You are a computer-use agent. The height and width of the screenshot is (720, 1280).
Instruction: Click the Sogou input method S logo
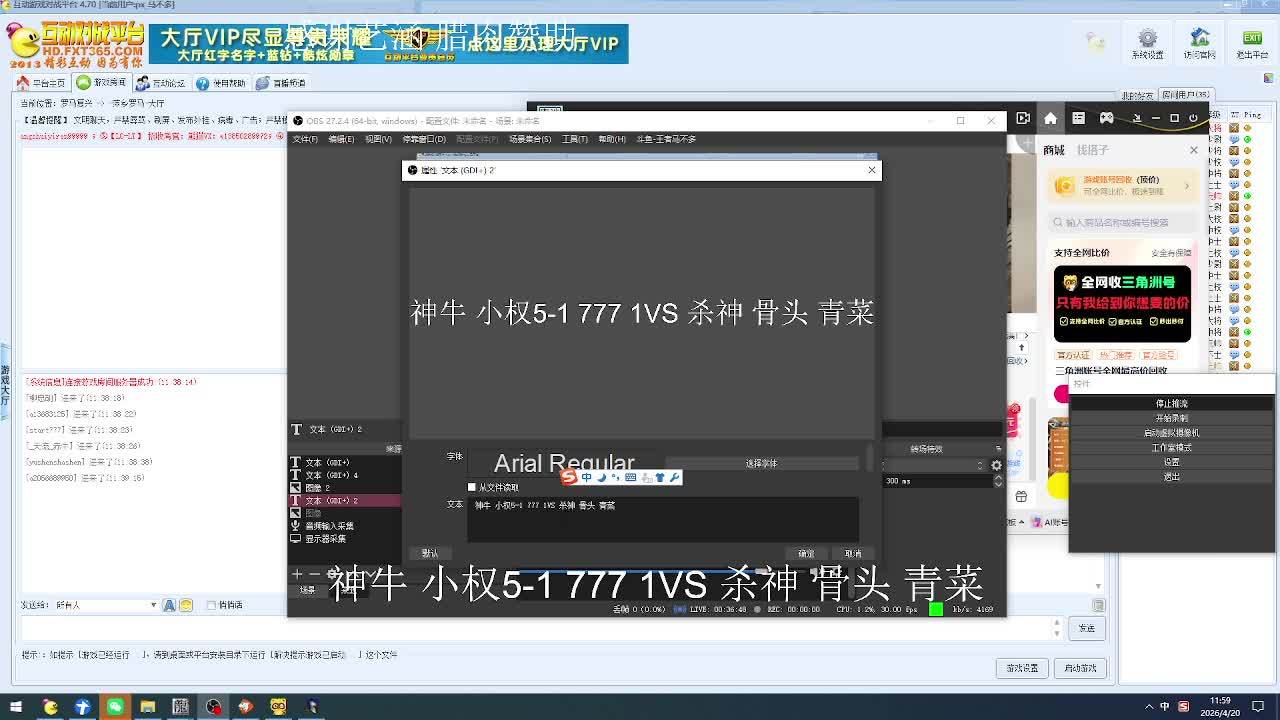[569, 477]
